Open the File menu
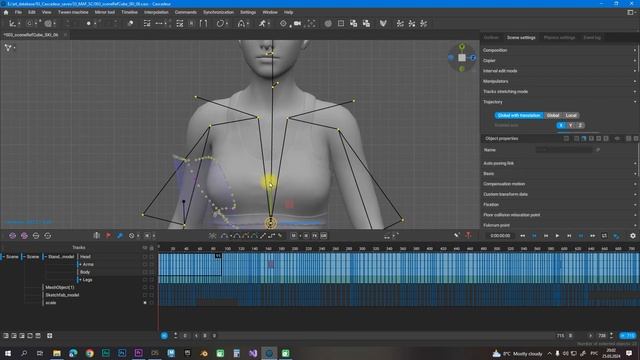The image size is (640, 360). (18, 12)
